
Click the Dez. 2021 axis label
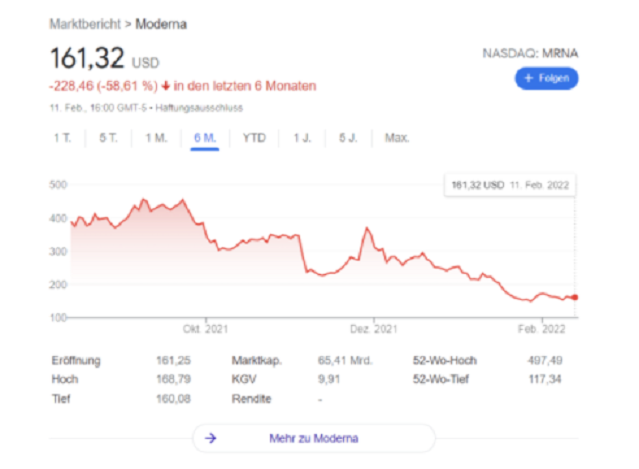[374, 329]
